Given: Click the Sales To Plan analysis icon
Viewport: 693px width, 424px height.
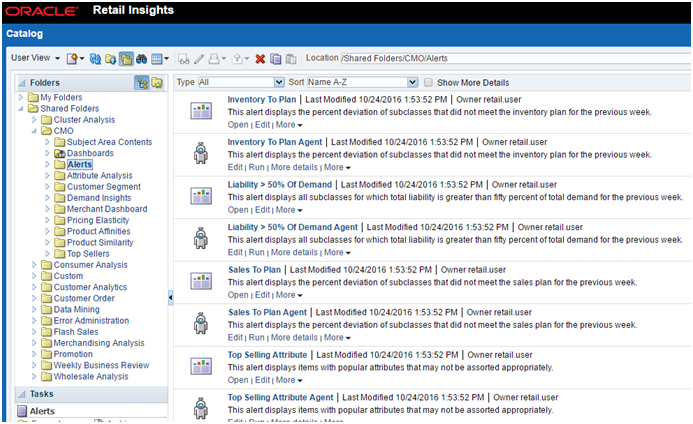Looking at the screenshot, I should click(x=201, y=281).
